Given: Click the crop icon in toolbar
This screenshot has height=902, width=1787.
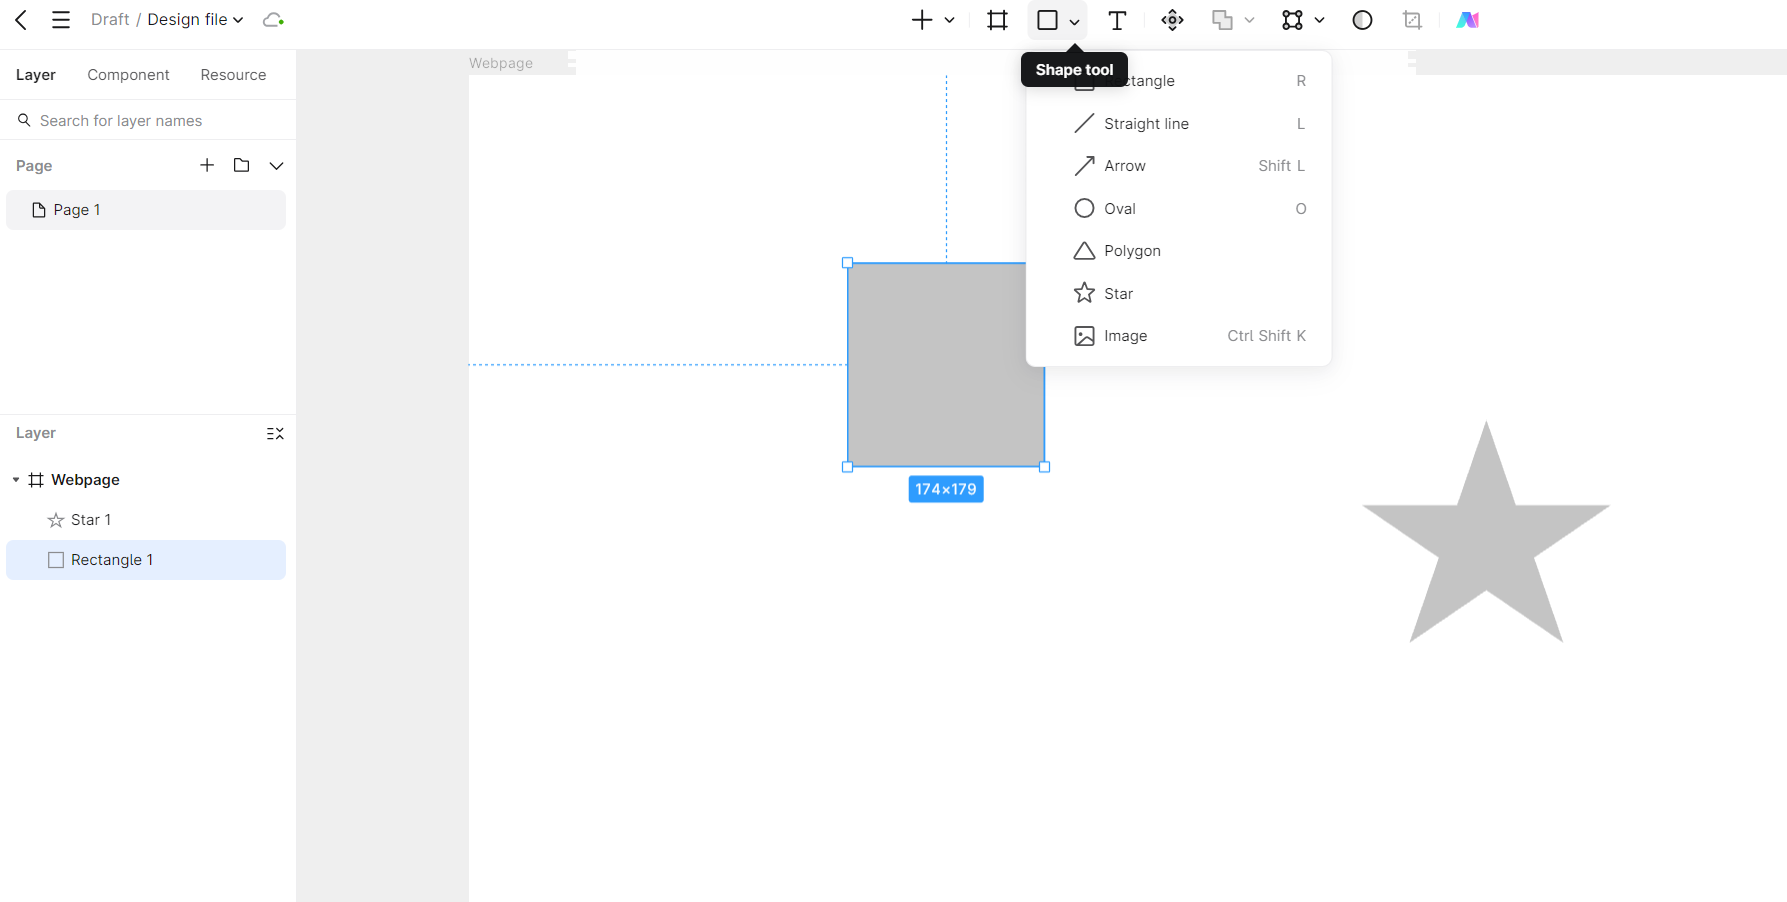Looking at the screenshot, I should [x=1412, y=20].
